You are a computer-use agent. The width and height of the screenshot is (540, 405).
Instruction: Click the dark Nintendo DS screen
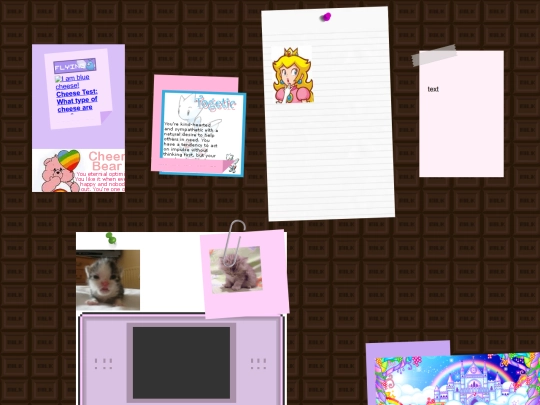(181, 363)
